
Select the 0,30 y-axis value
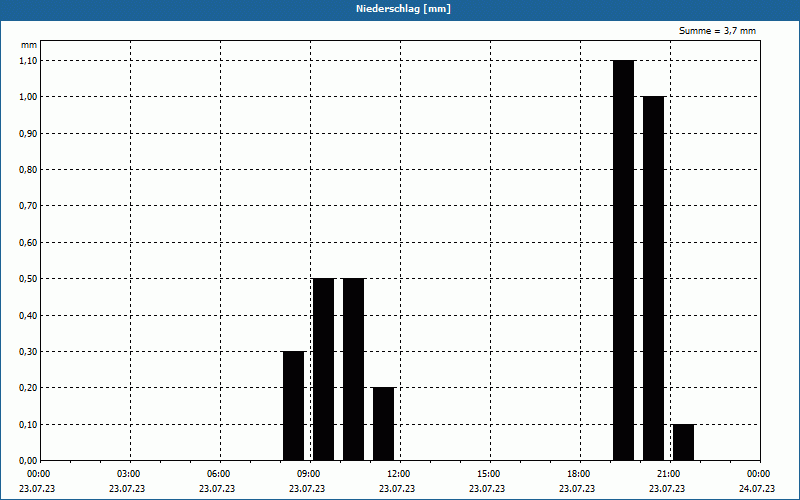(x=28, y=352)
